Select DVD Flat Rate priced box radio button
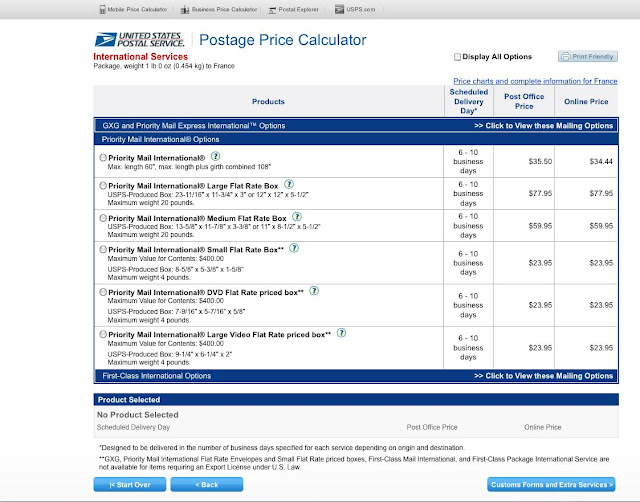This screenshot has width=640, height=502. [x=103, y=292]
